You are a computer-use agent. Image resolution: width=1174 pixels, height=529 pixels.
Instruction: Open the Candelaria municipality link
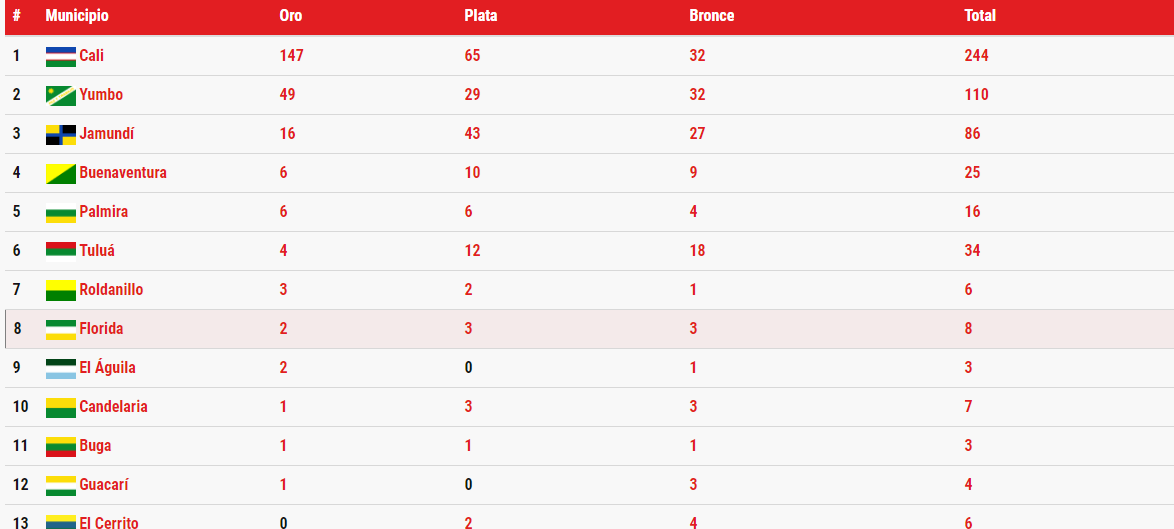(113, 407)
